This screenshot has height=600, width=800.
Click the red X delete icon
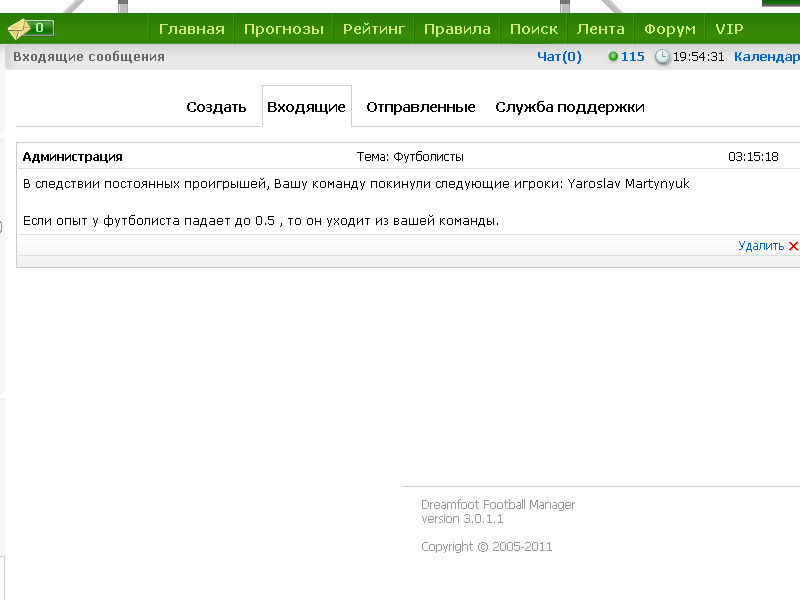tap(793, 246)
